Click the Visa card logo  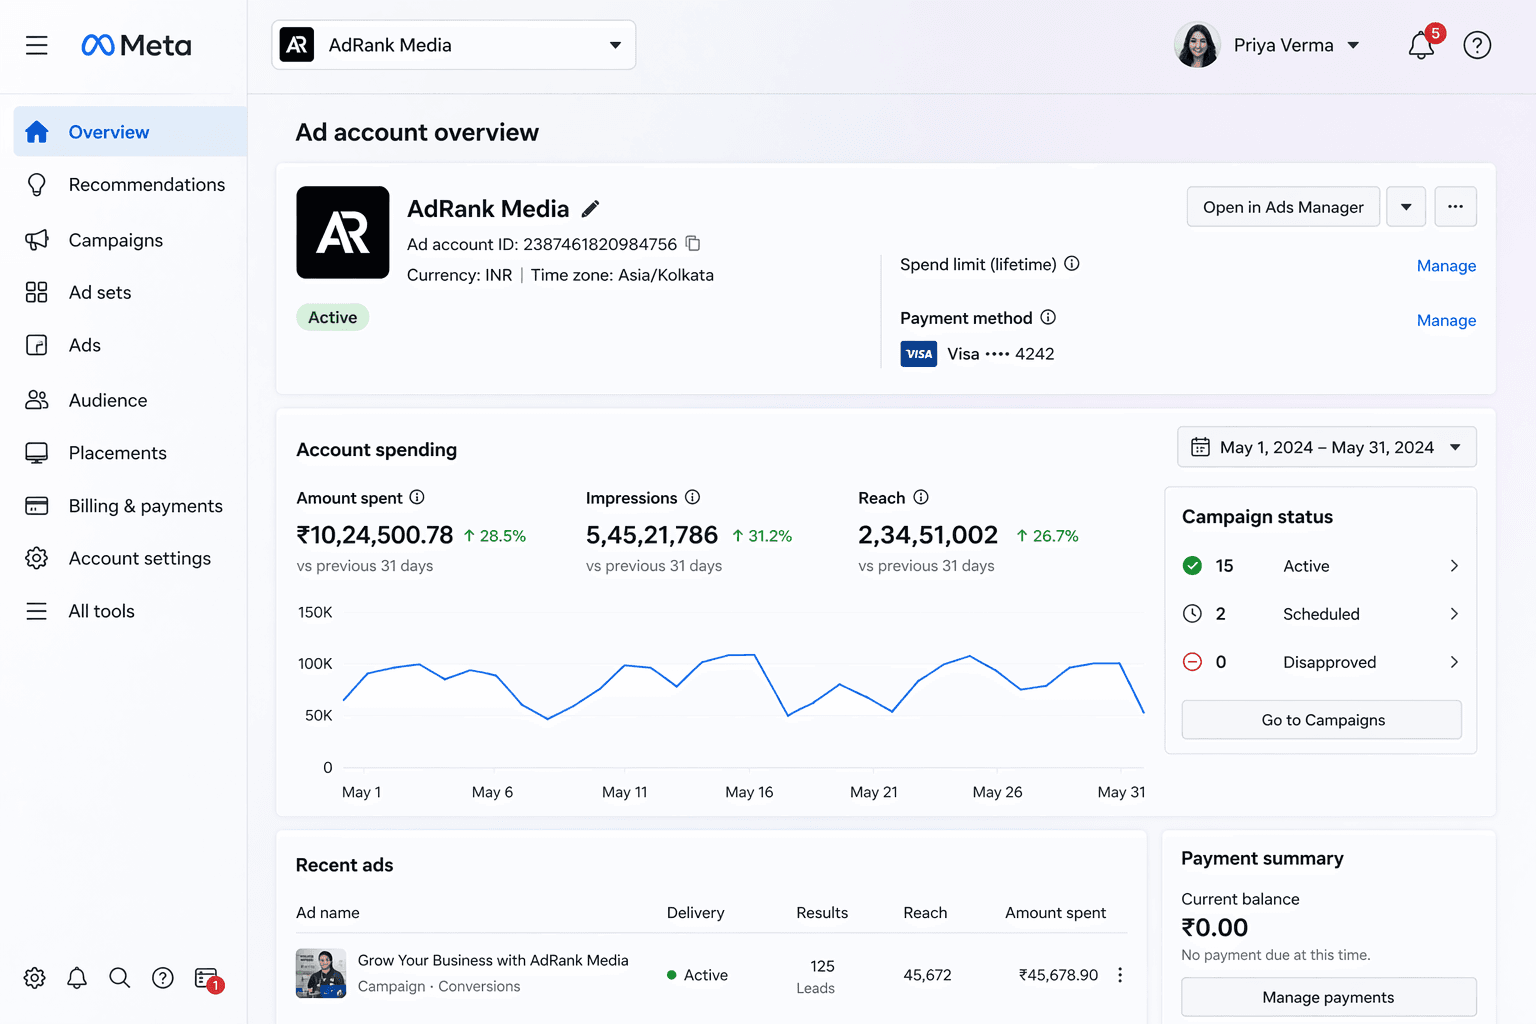tap(918, 354)
